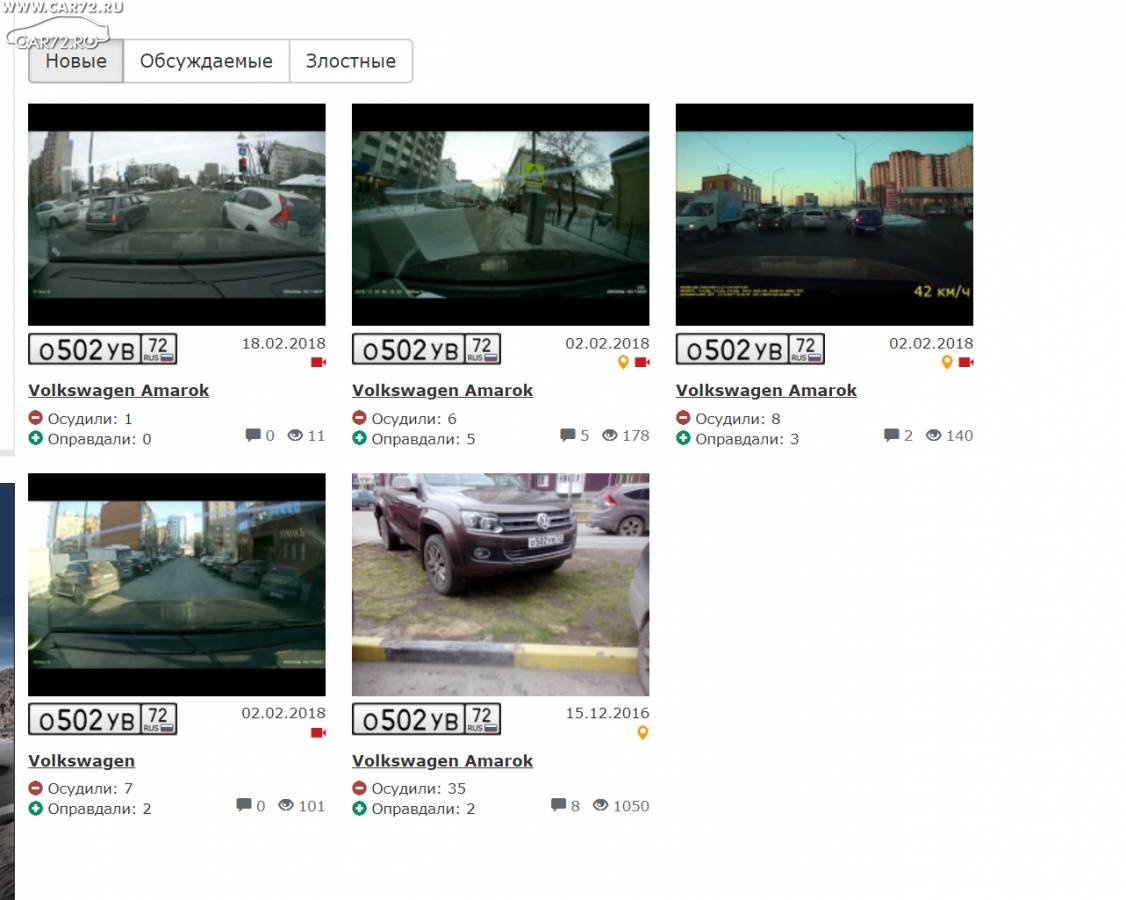The width and height of the screenshot is (1126, 900).
Task: Open comments icon showing 5 comments
Action: [567, 435]
